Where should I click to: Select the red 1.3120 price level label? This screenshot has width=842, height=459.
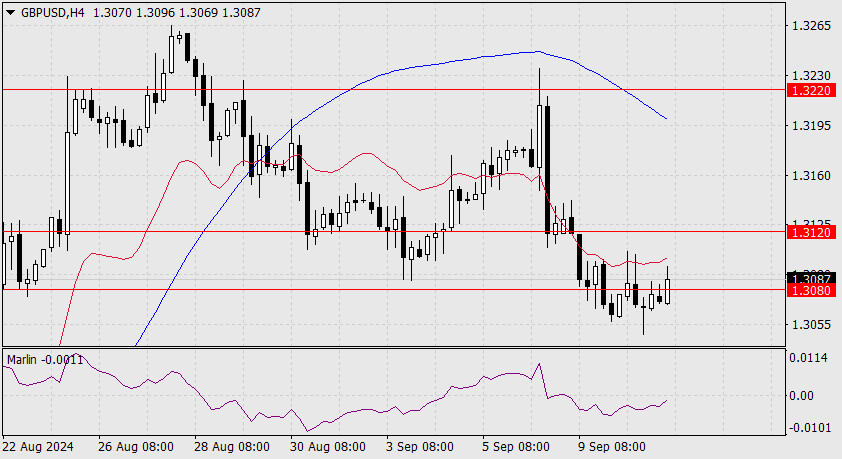[811, 232]
